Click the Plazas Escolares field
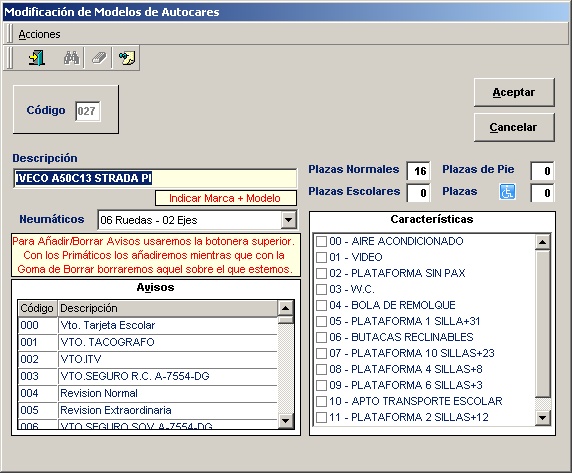The width and height of the screenshot is (572, 473). click(418, 193)
